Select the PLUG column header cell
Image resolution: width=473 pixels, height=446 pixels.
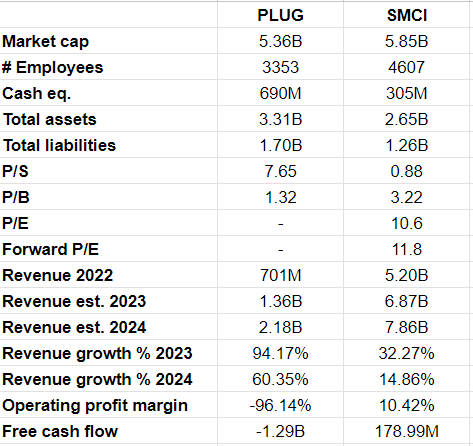(280, 15)
